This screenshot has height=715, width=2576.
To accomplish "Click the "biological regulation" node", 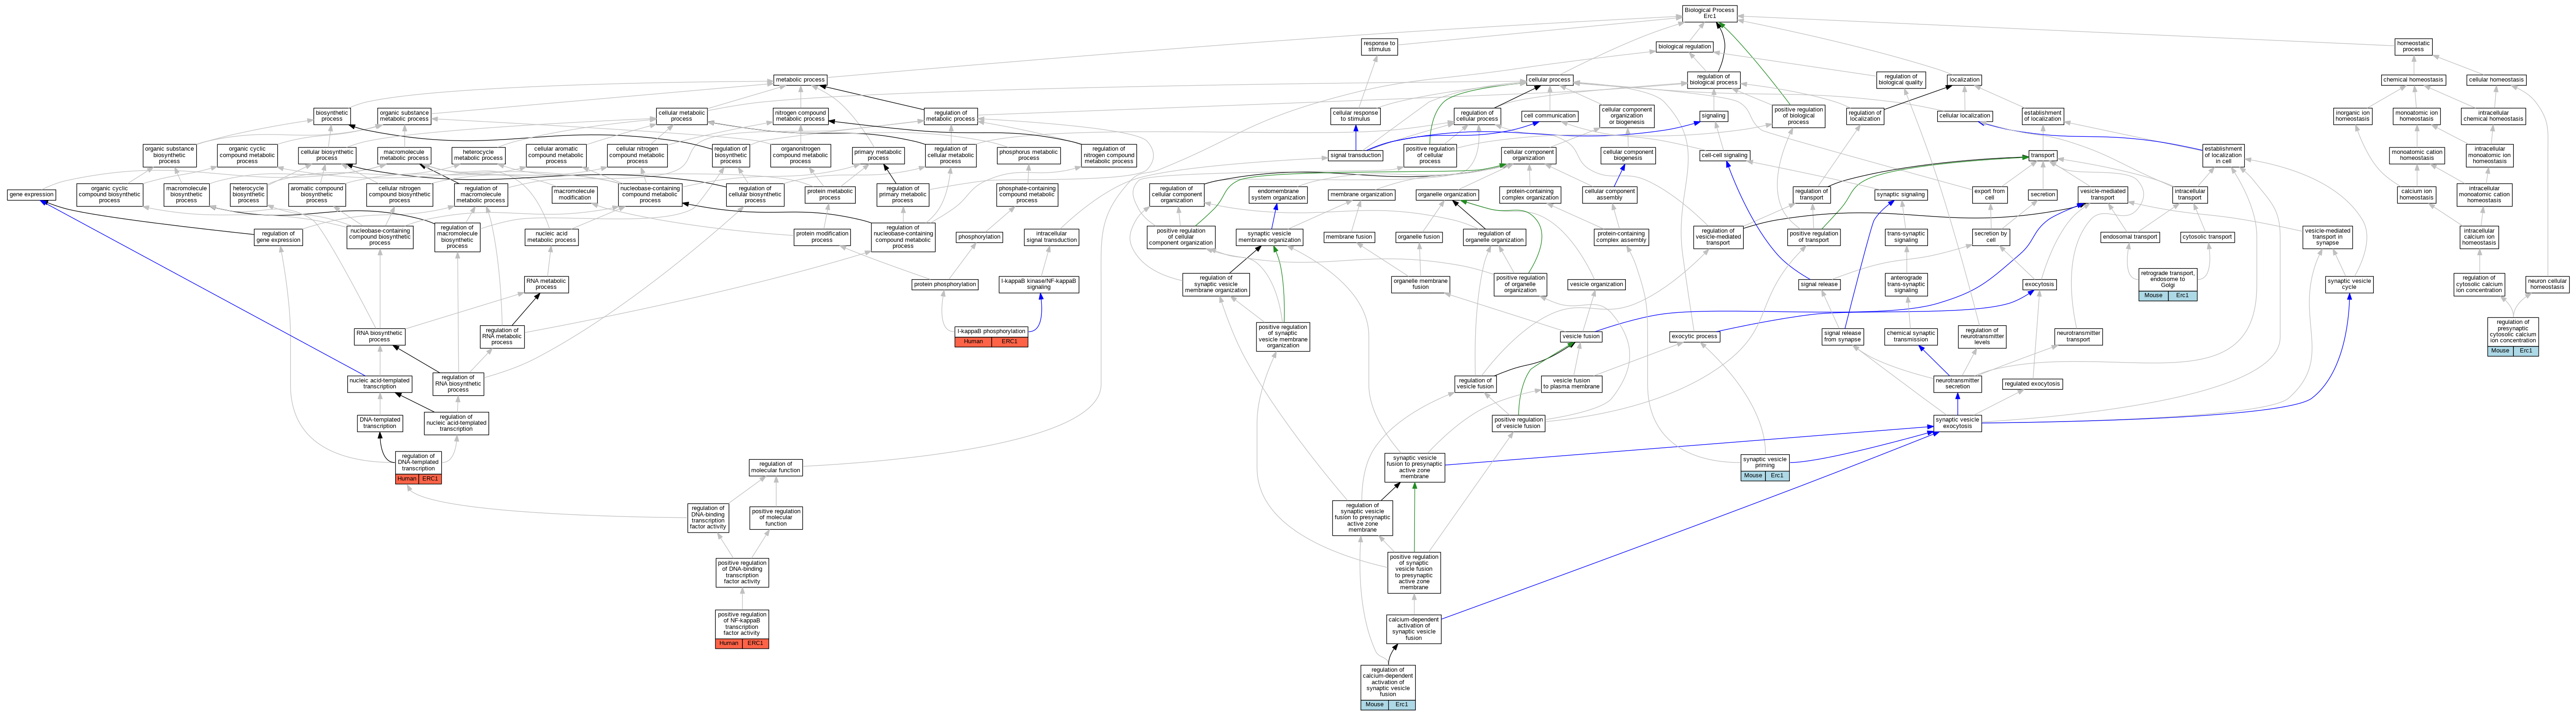I will 1684,46.
